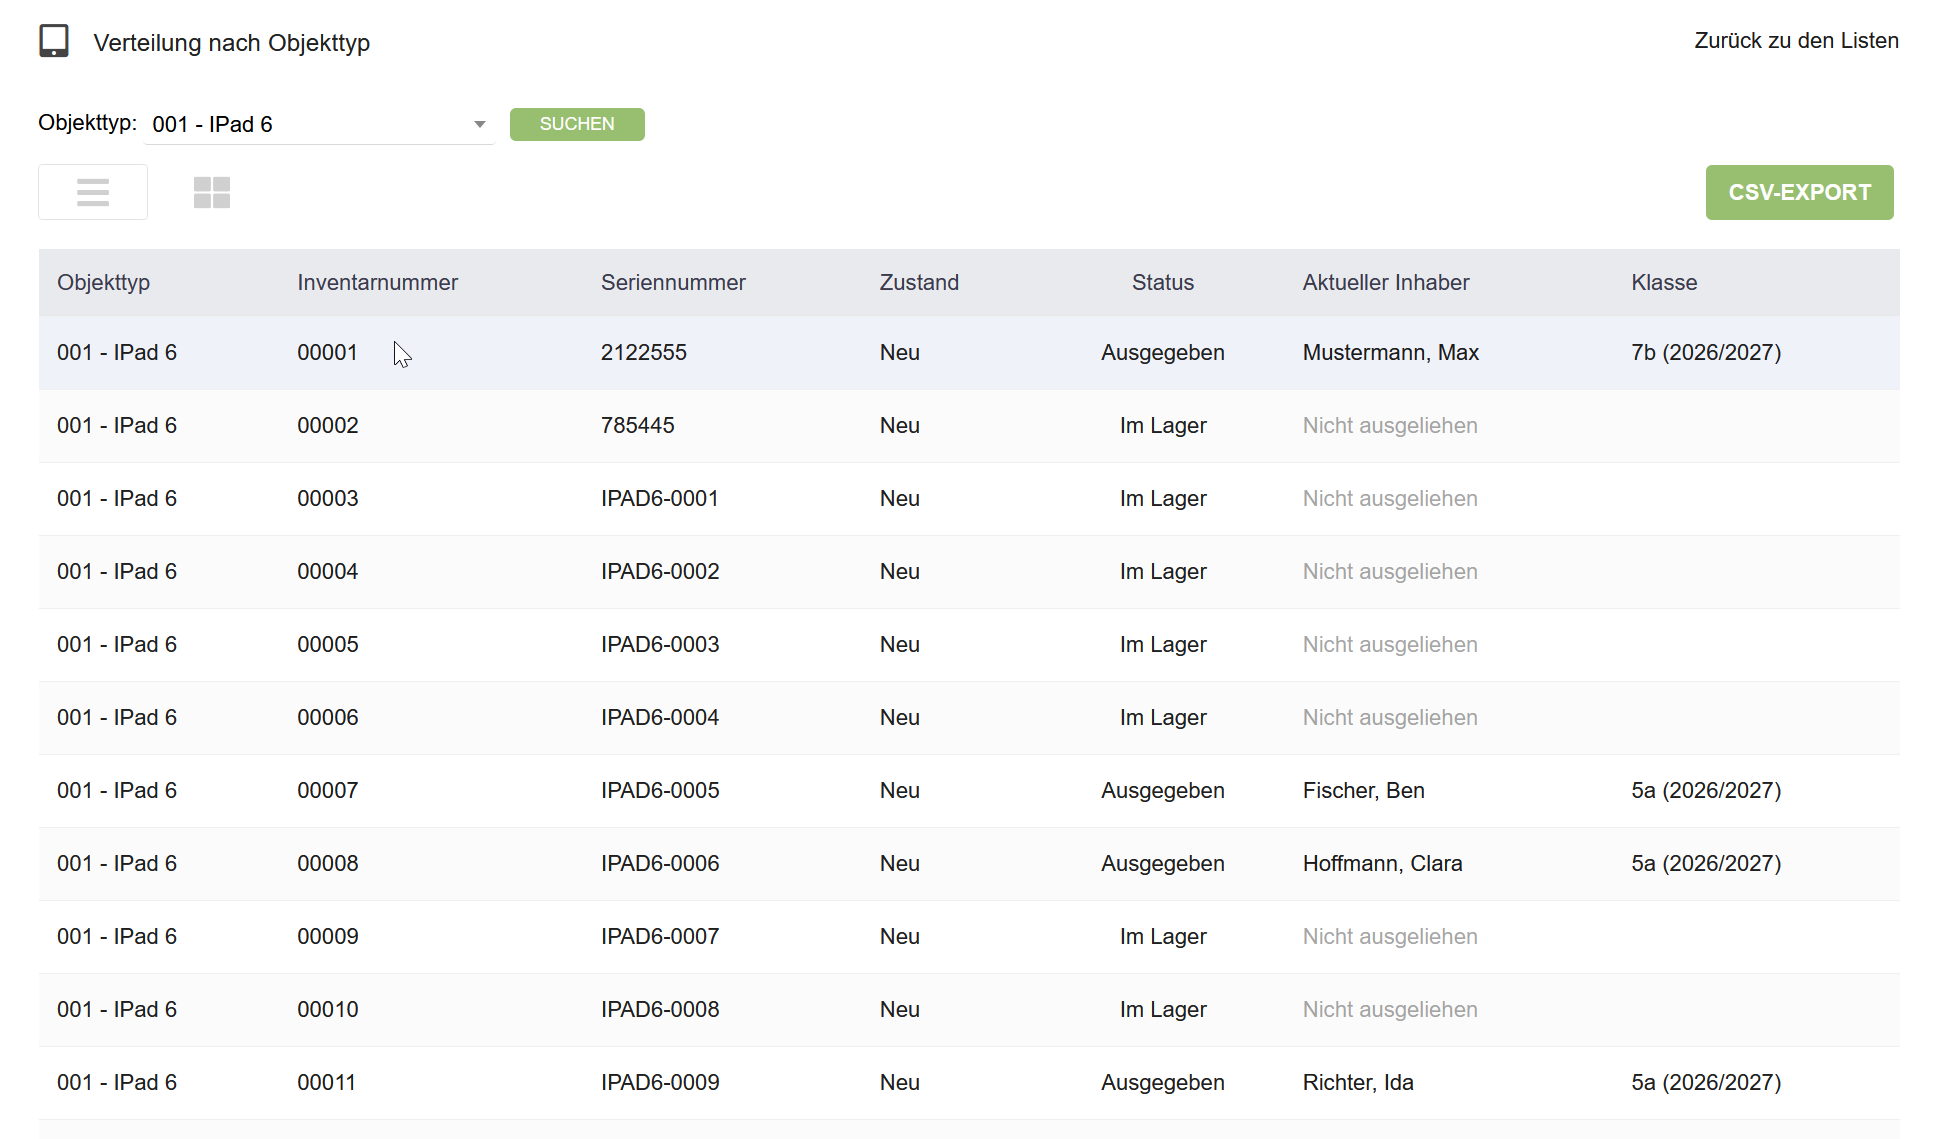The width and height of the screenshot is (1948, 1139).
Task: Click the Status column header
Action: [1162, 282]
